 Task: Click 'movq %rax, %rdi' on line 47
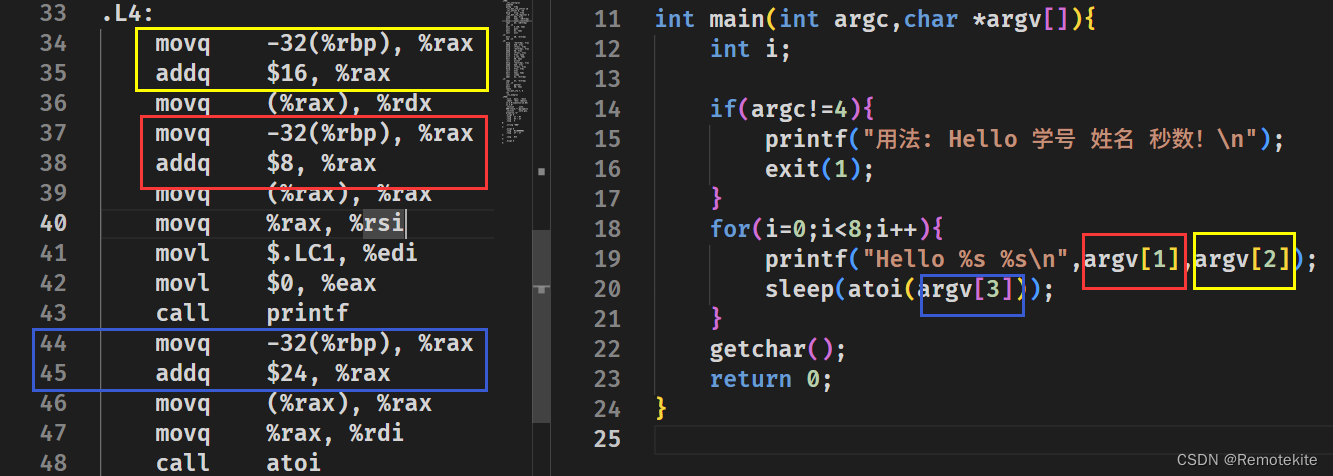click(279, 433)
